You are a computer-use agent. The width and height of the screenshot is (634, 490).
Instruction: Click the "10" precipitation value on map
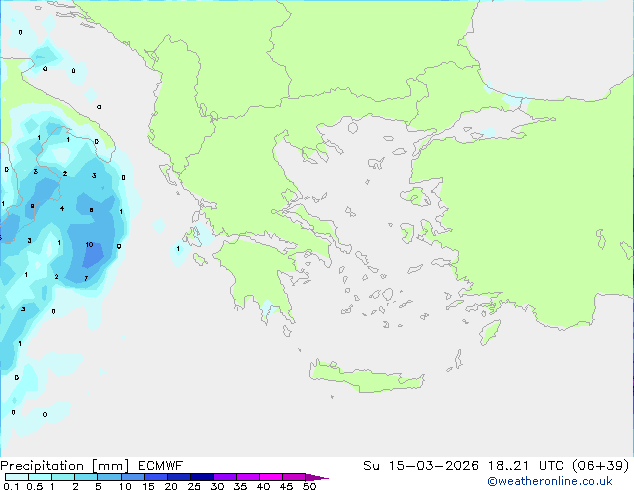tap(89, 245)
